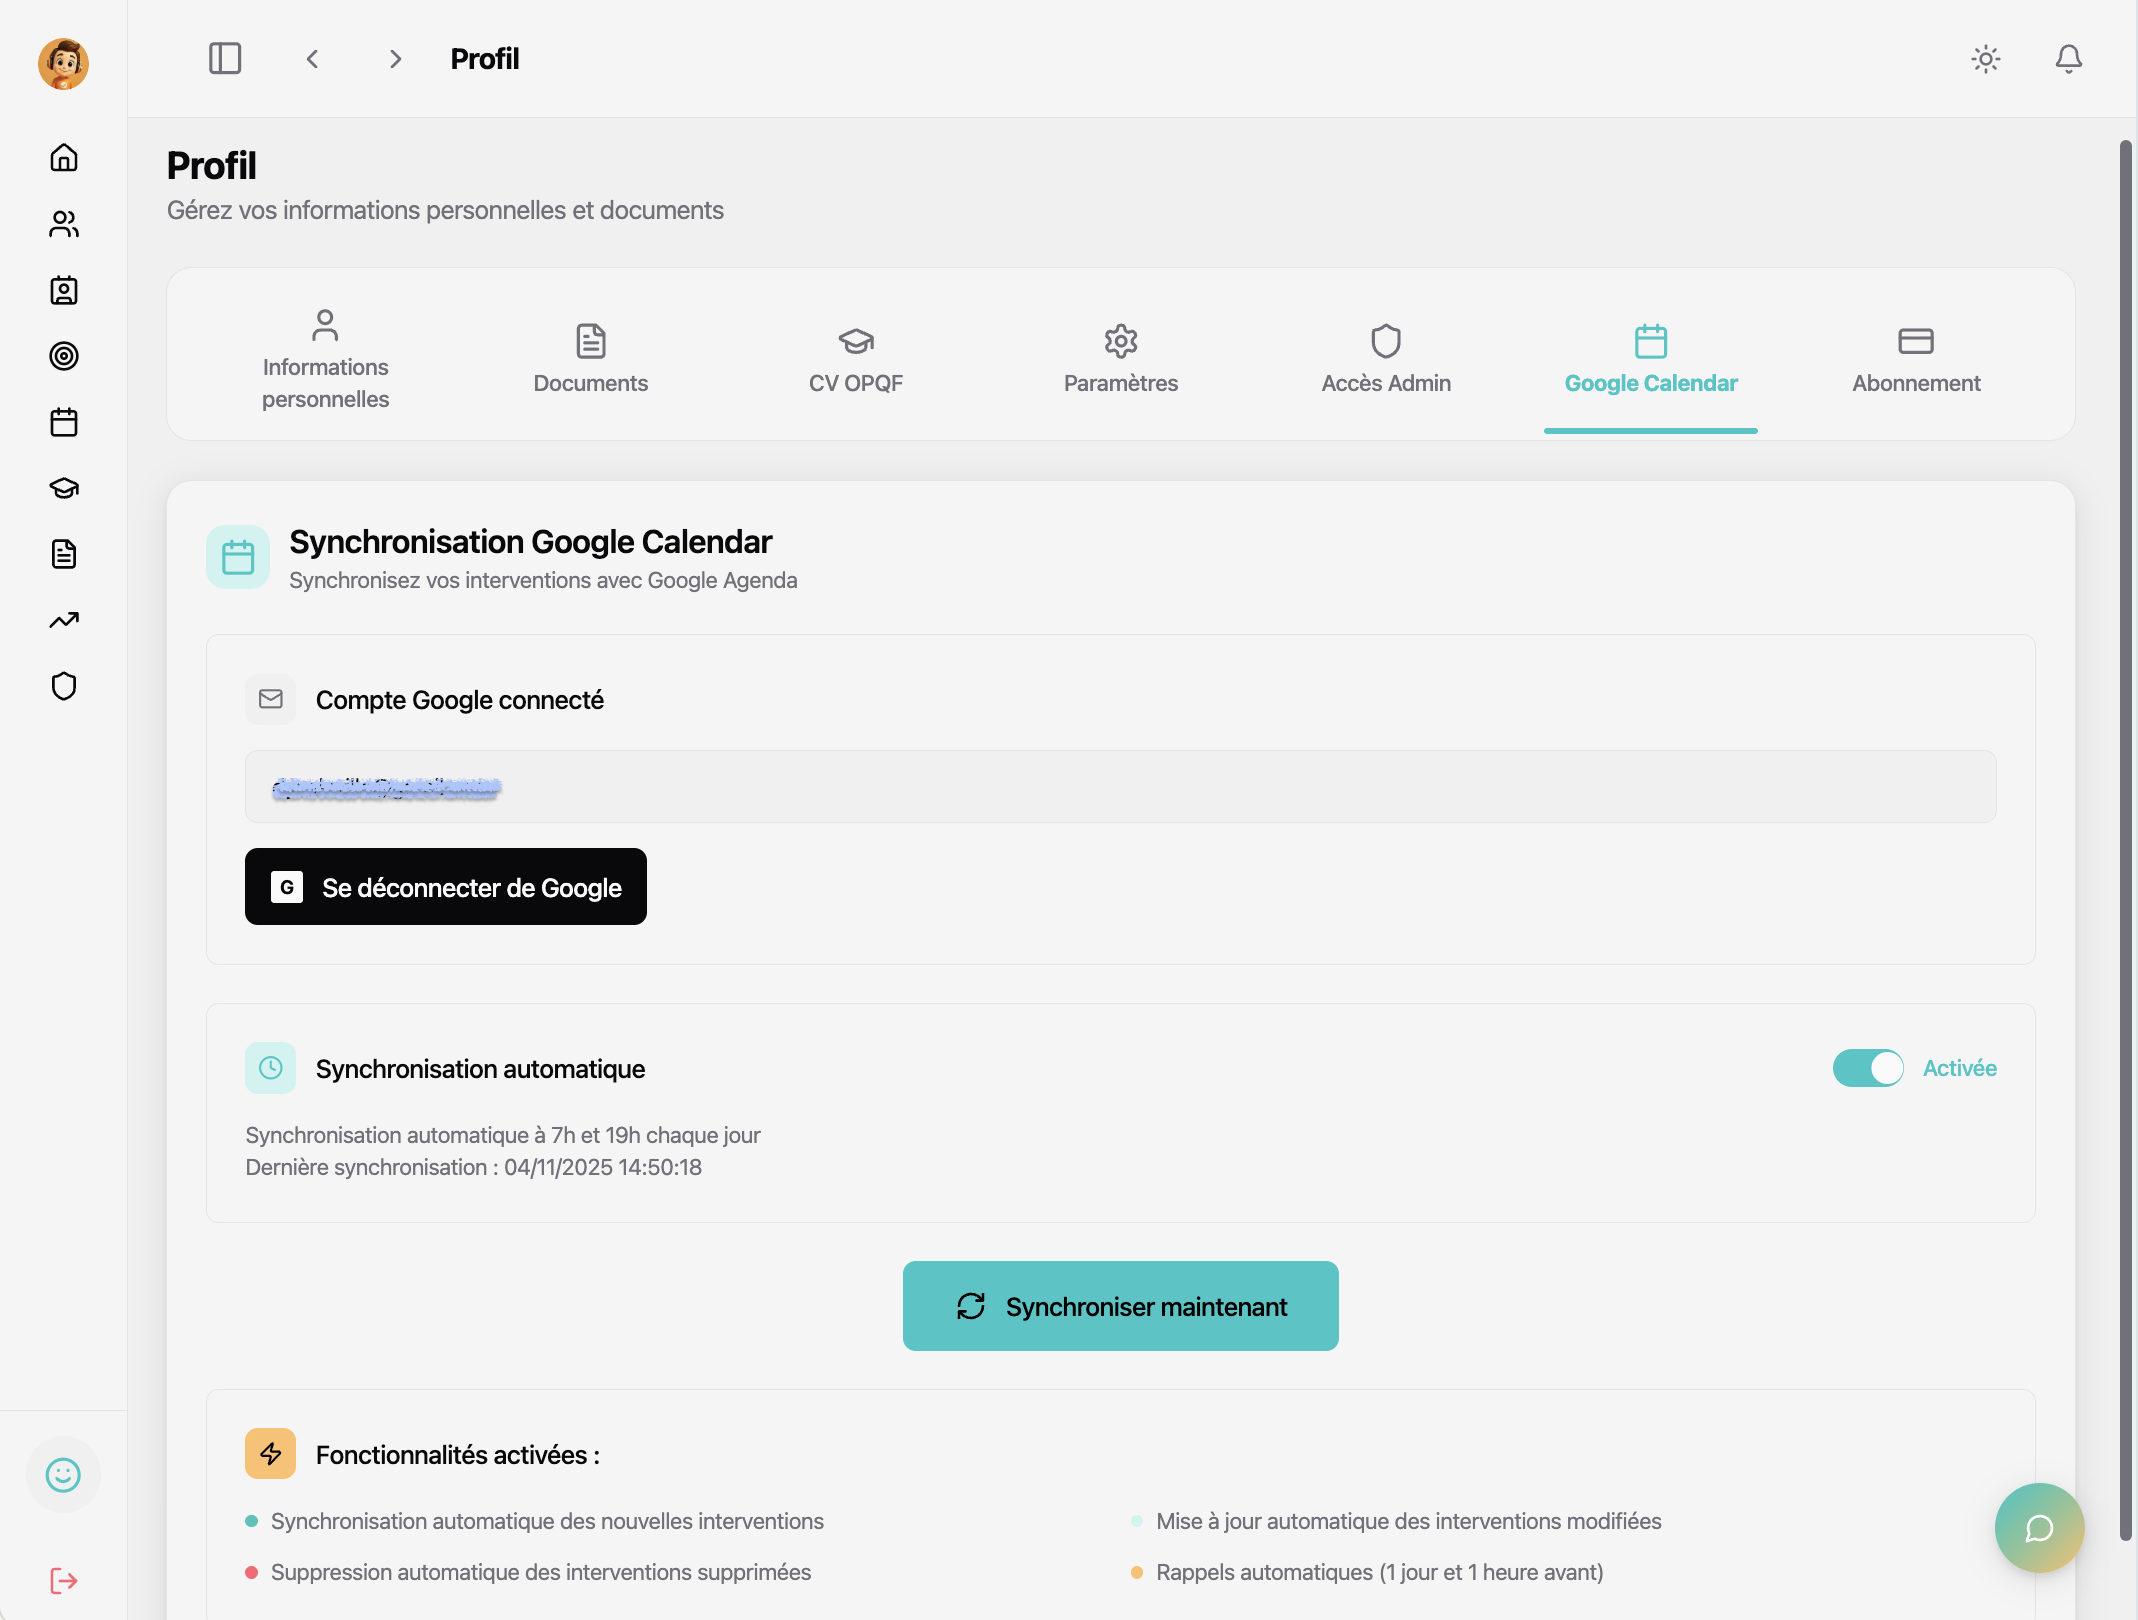The image size is (2138, 1620).
Task: Open the chat bubble widget bottom right
Action: (2039, 1527)
